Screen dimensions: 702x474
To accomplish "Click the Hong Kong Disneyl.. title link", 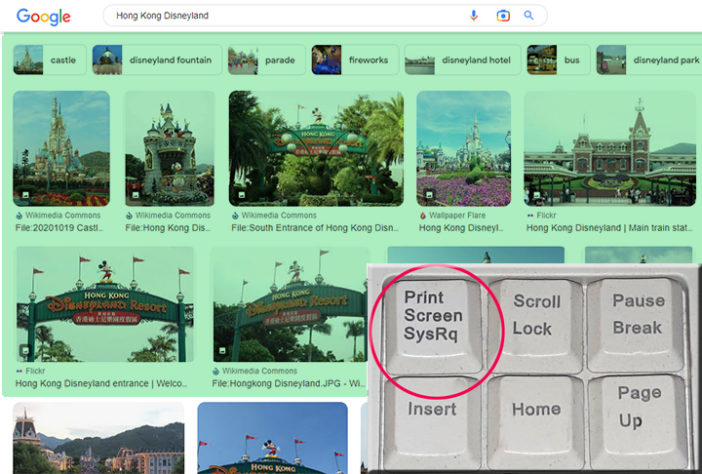I will (461, 228).
